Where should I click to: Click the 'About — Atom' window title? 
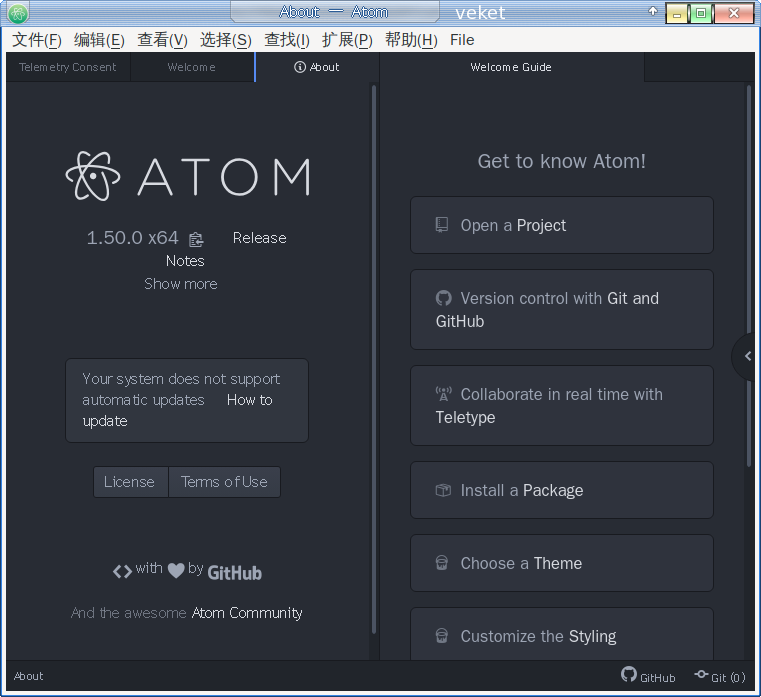click(334, 12)
